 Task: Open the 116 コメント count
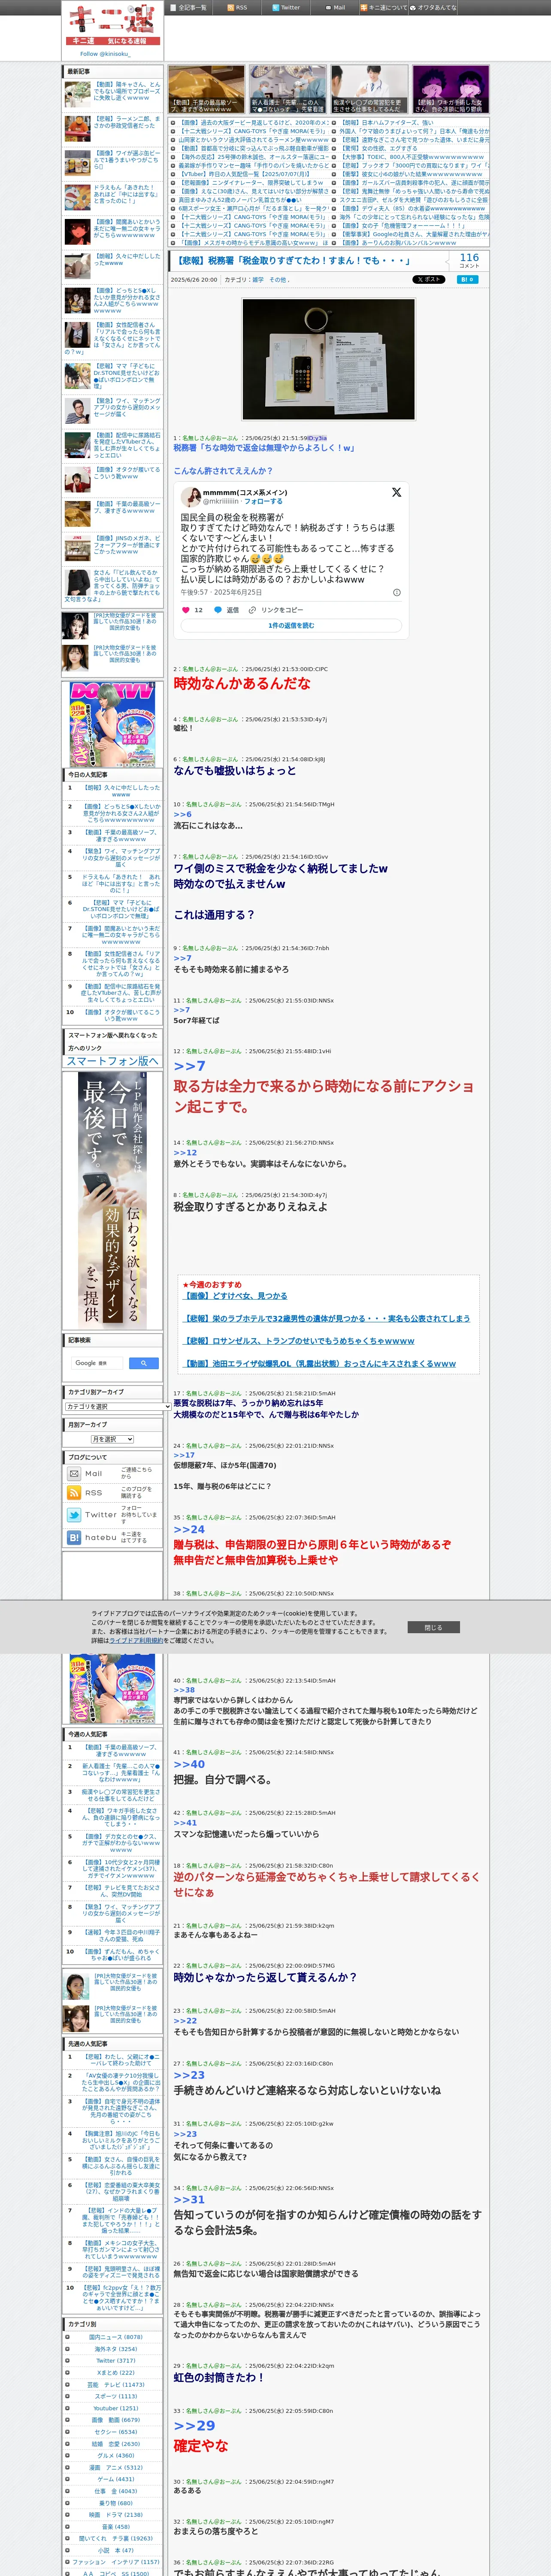(x=469, y=260)
